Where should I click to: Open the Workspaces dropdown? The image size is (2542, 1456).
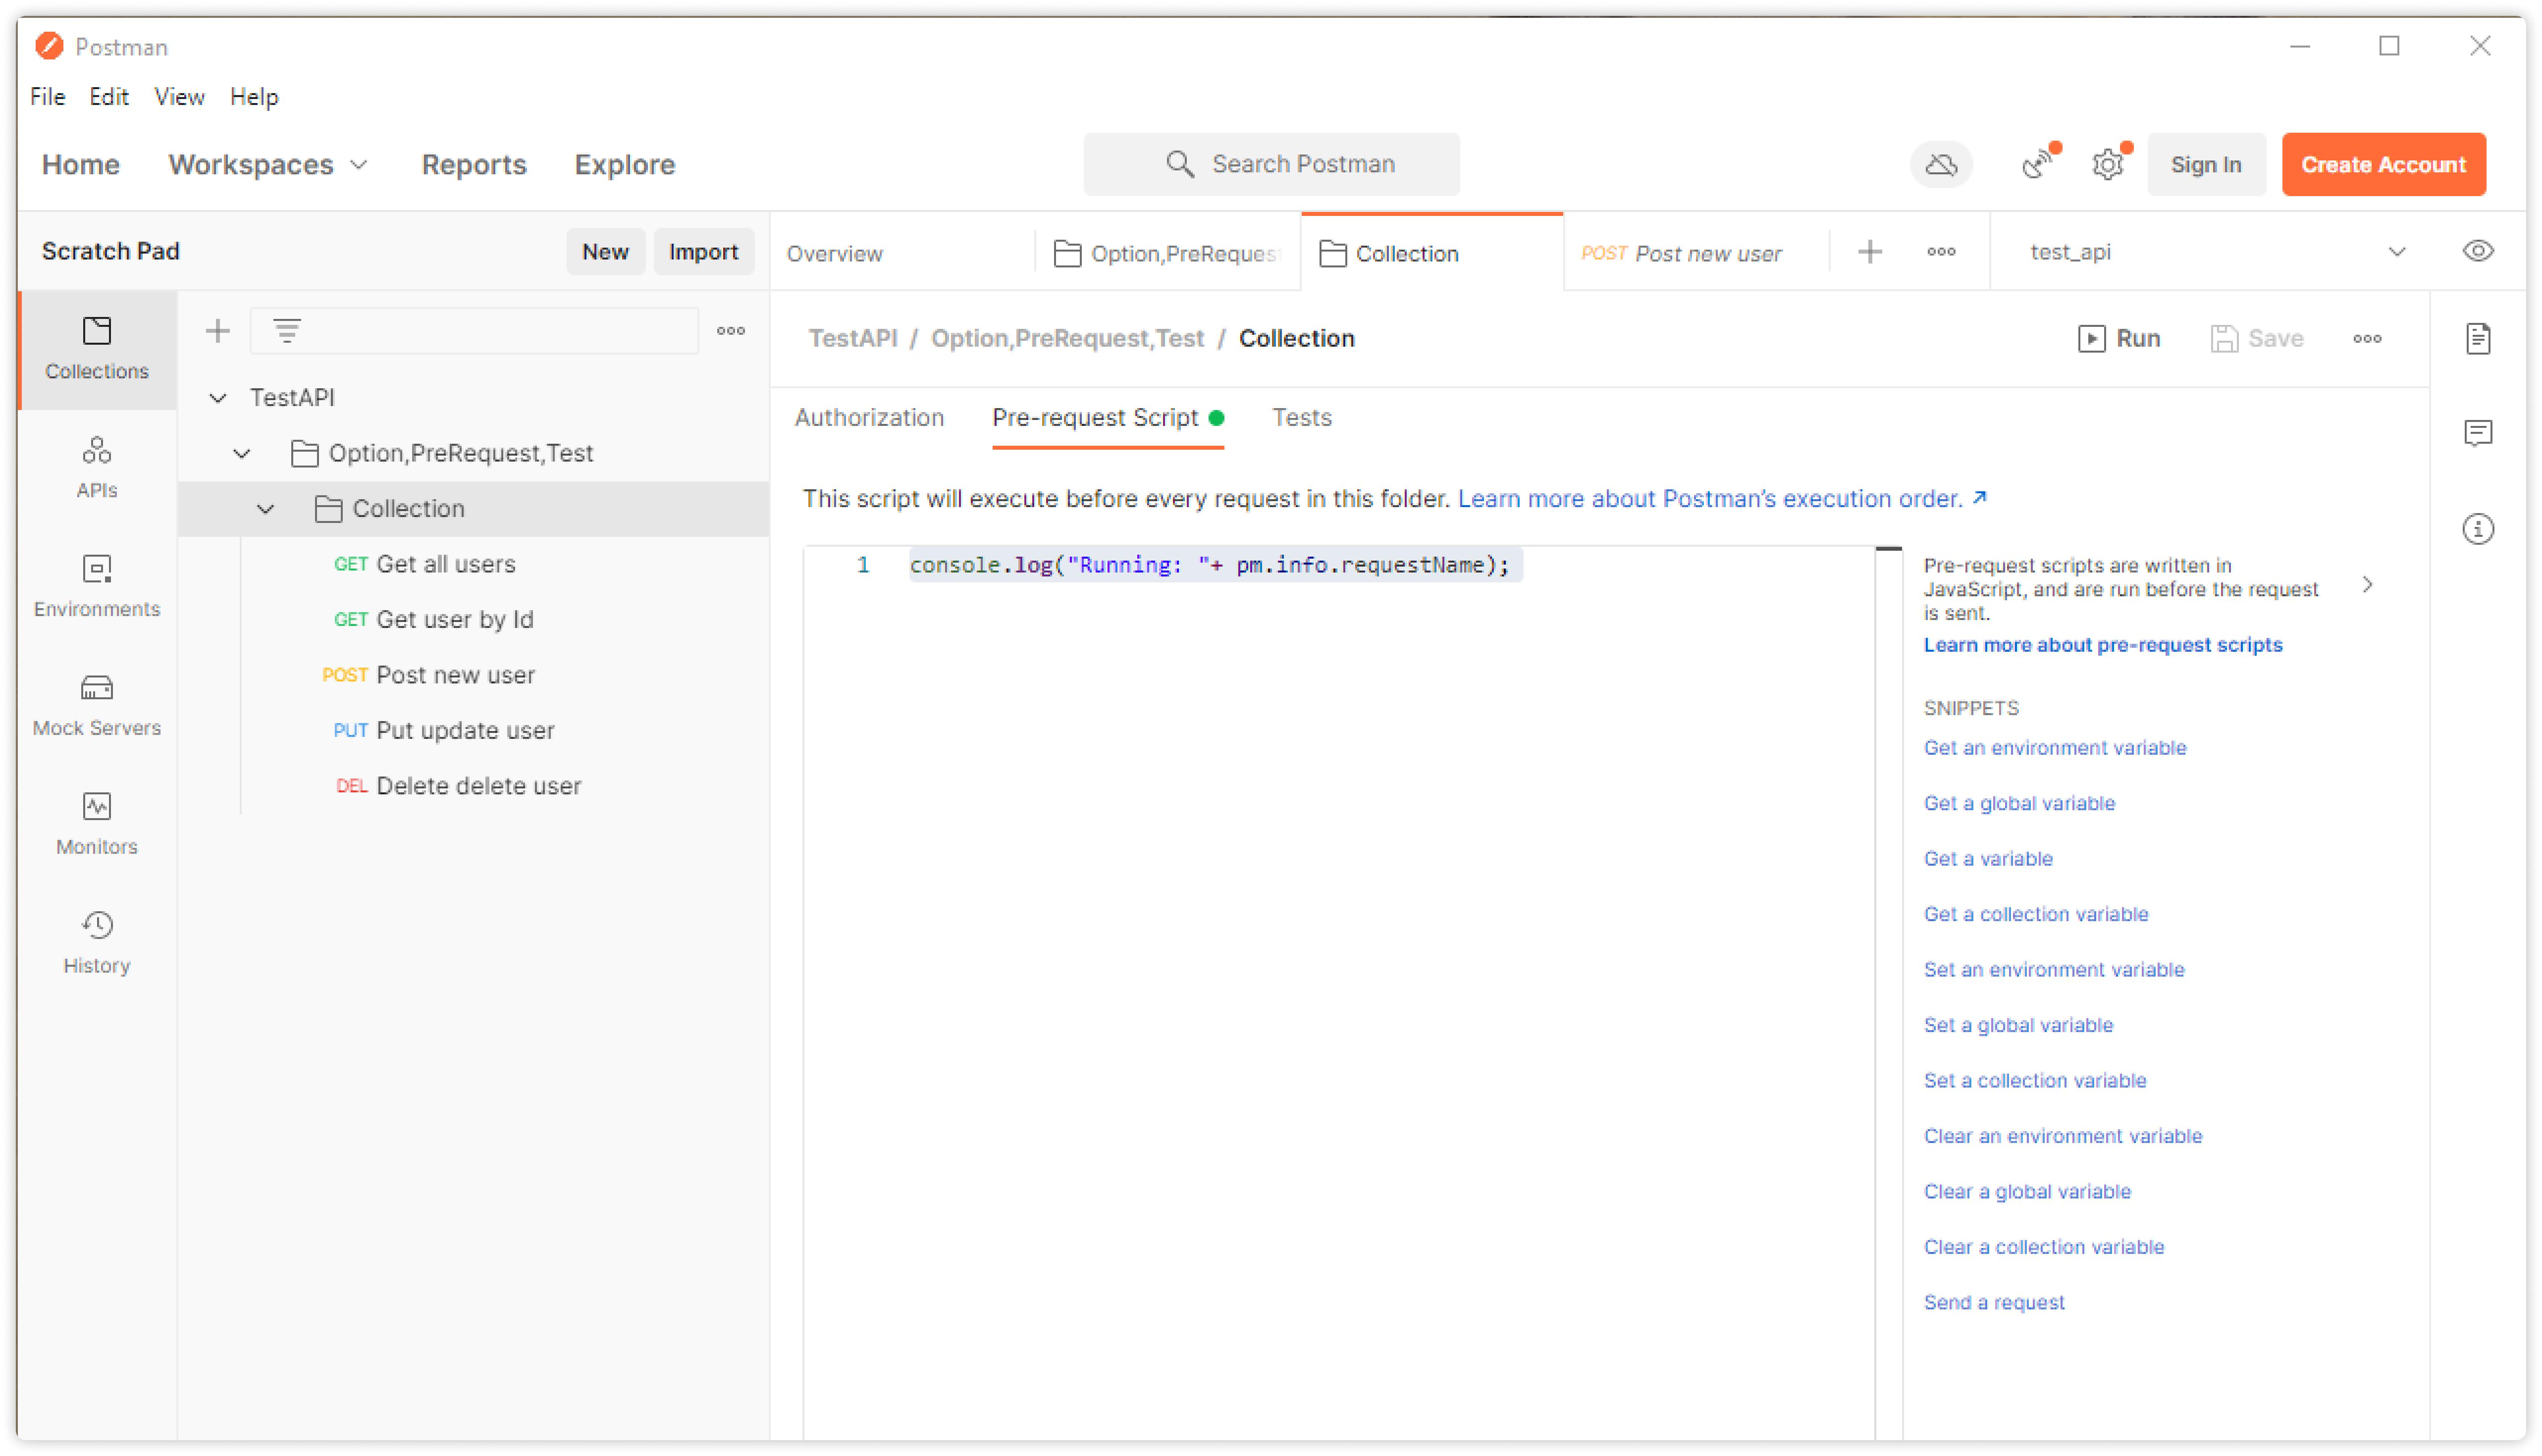268,164
